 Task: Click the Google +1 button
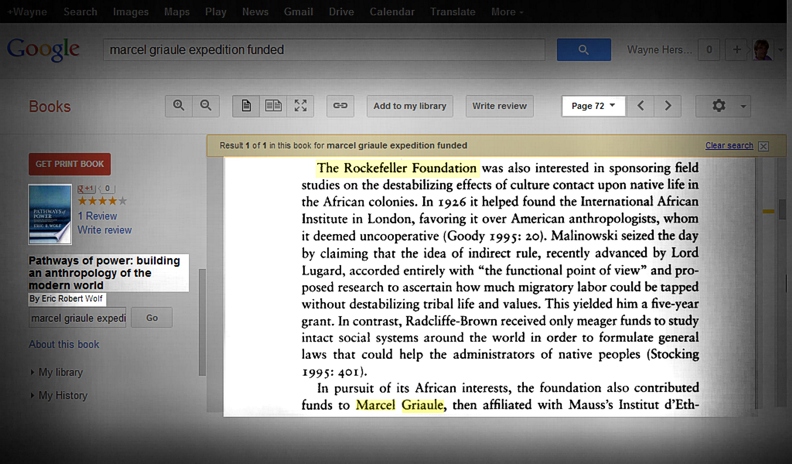coord(86,188)
